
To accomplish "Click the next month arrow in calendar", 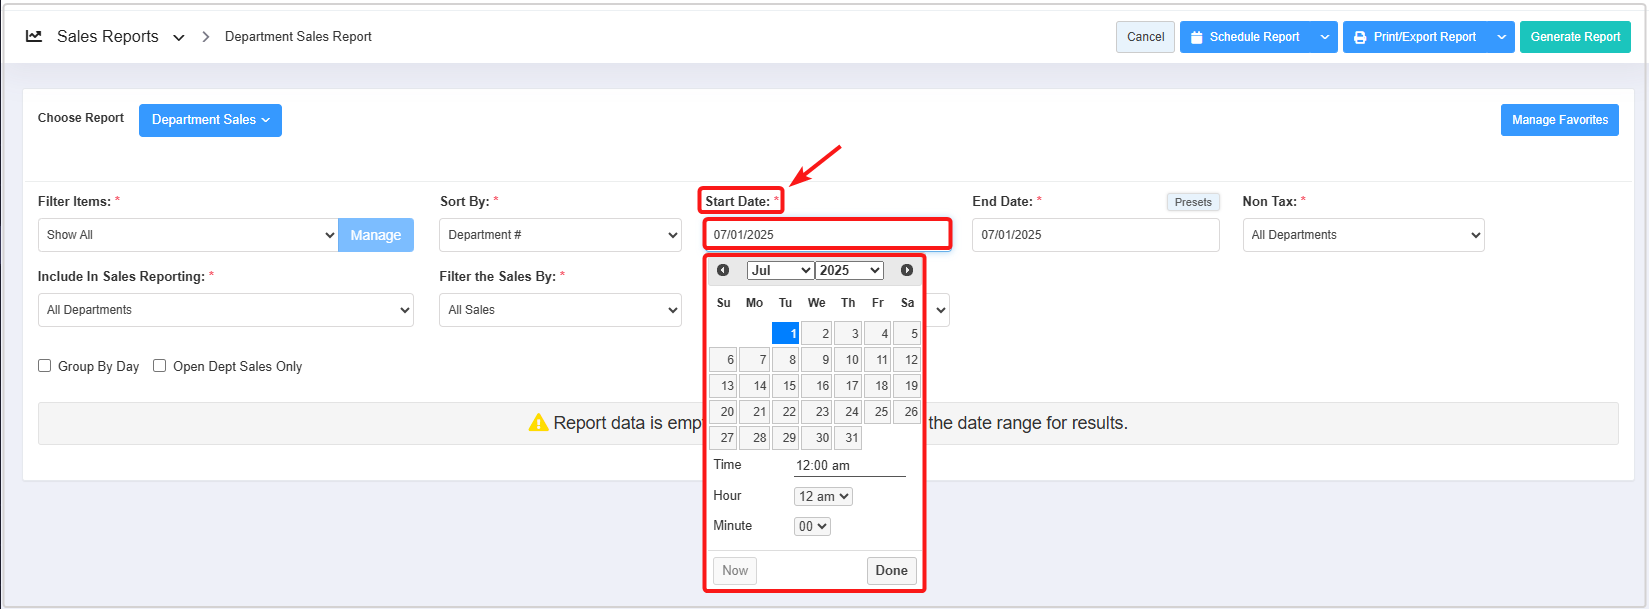I will point(907,270).
